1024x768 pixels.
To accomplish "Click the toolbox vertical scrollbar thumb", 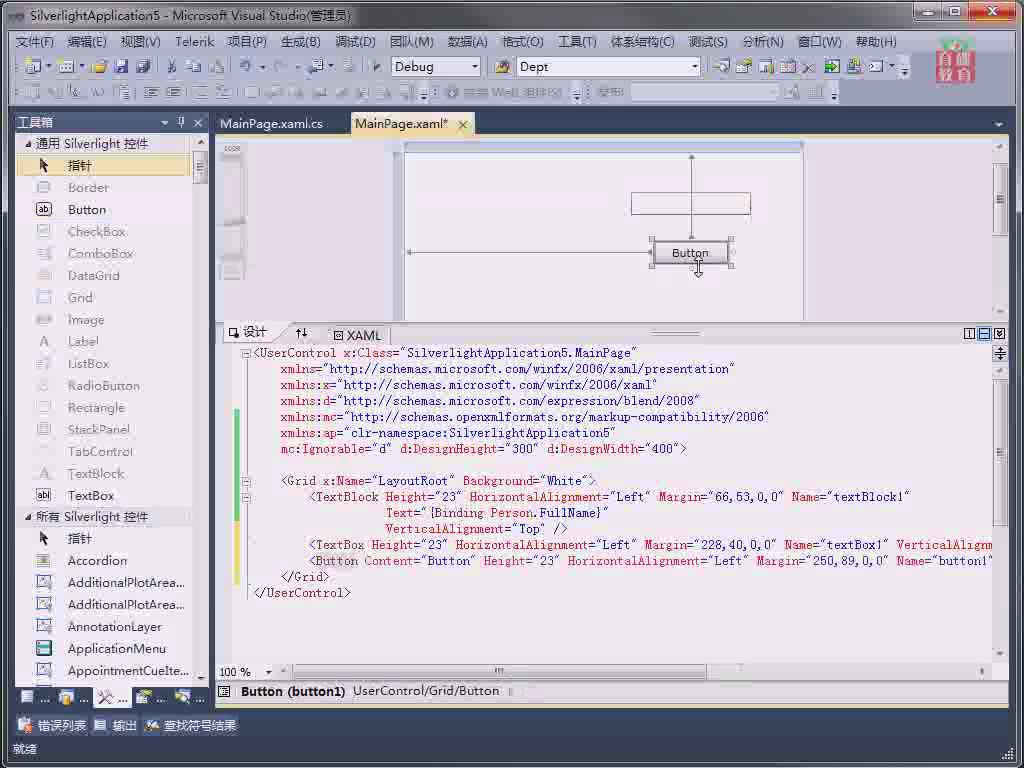I will (200, 167).
